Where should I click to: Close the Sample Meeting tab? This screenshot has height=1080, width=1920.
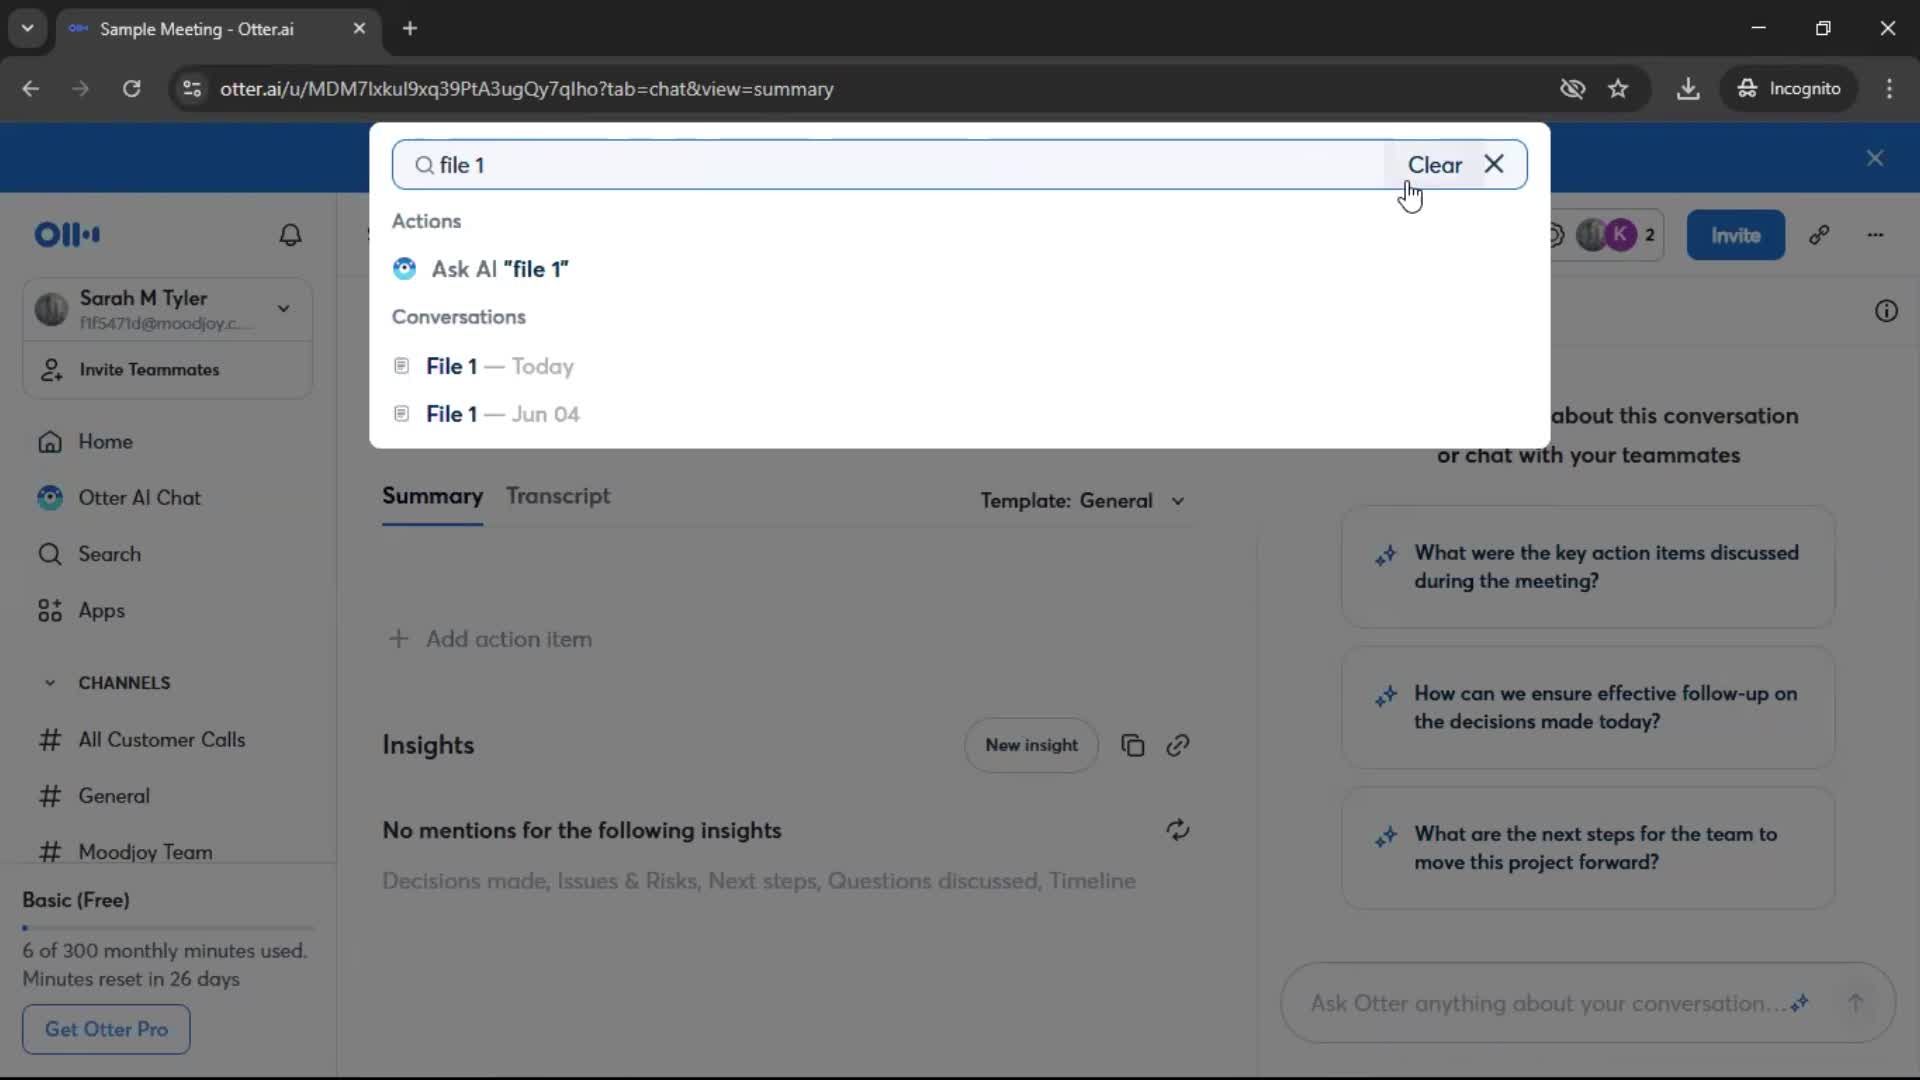359,29
